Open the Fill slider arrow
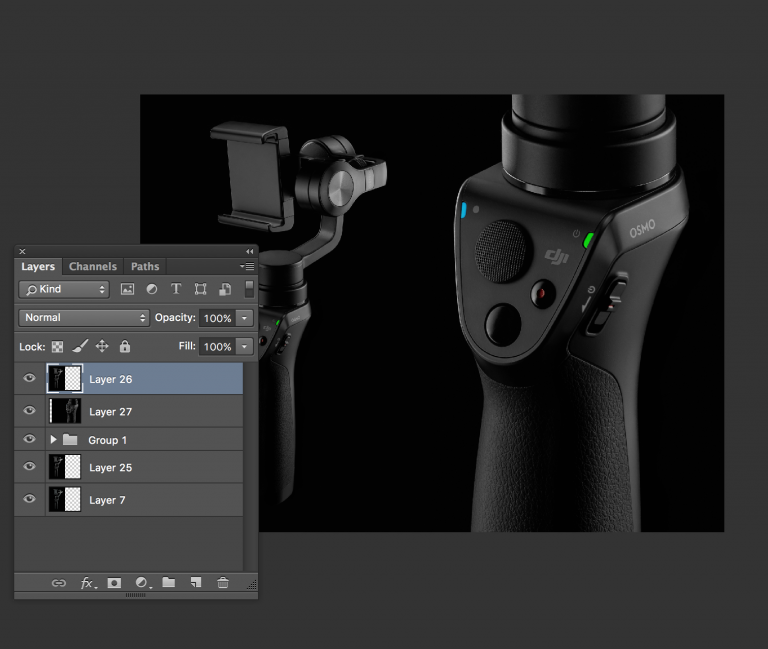The image size is (768, 649). point(244,347)
